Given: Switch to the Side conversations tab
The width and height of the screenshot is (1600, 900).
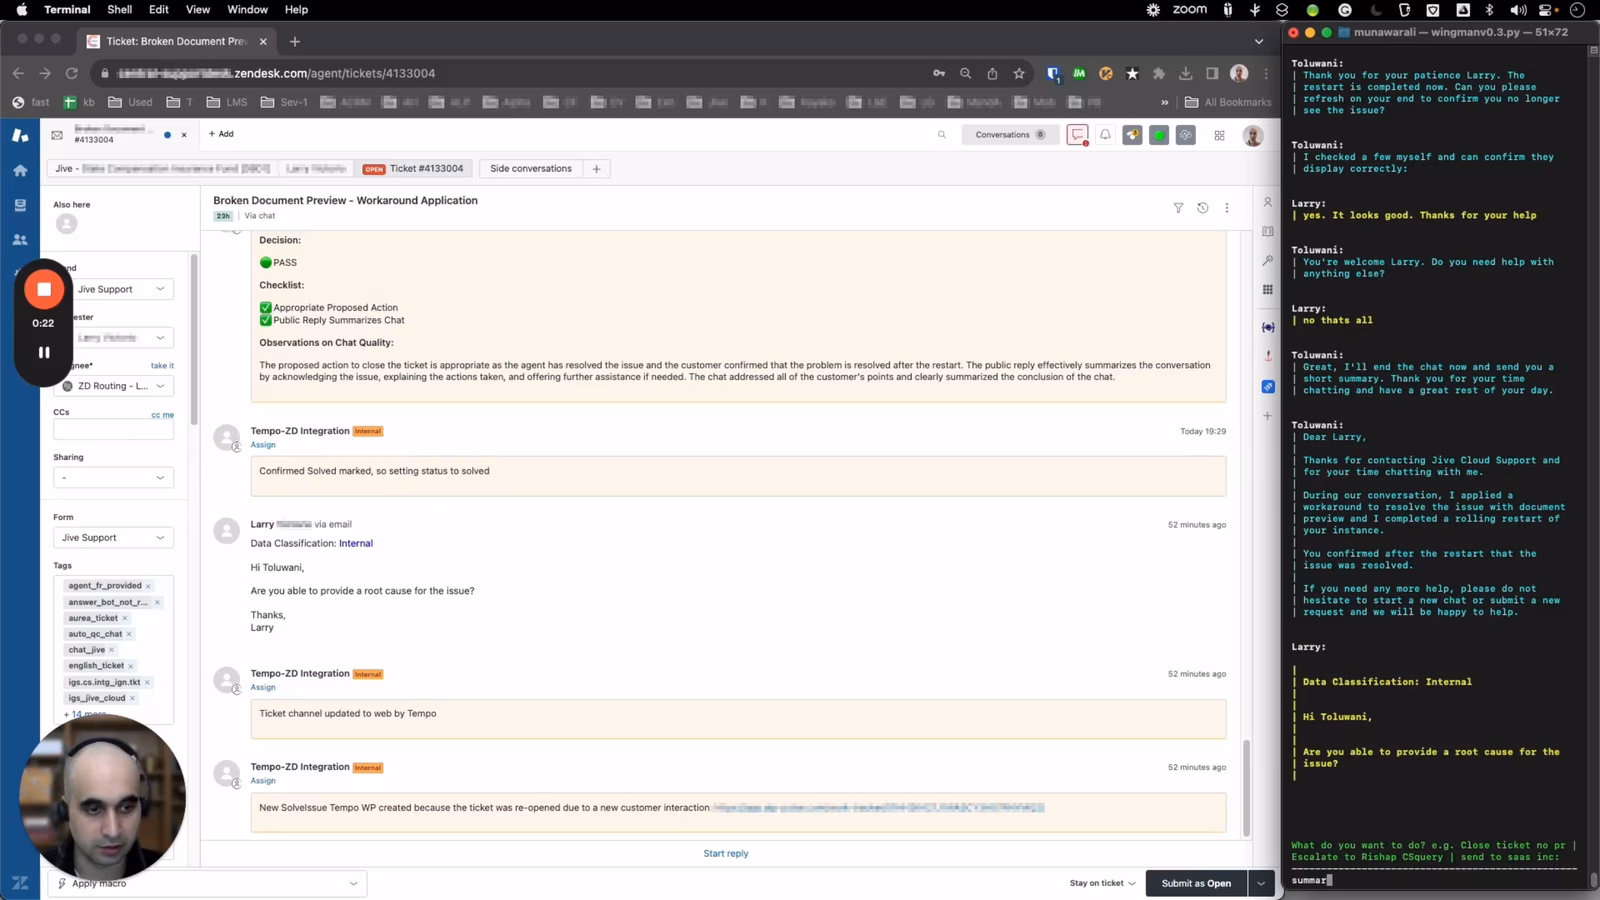Looking at the screenshot, I should click(531, 169).
